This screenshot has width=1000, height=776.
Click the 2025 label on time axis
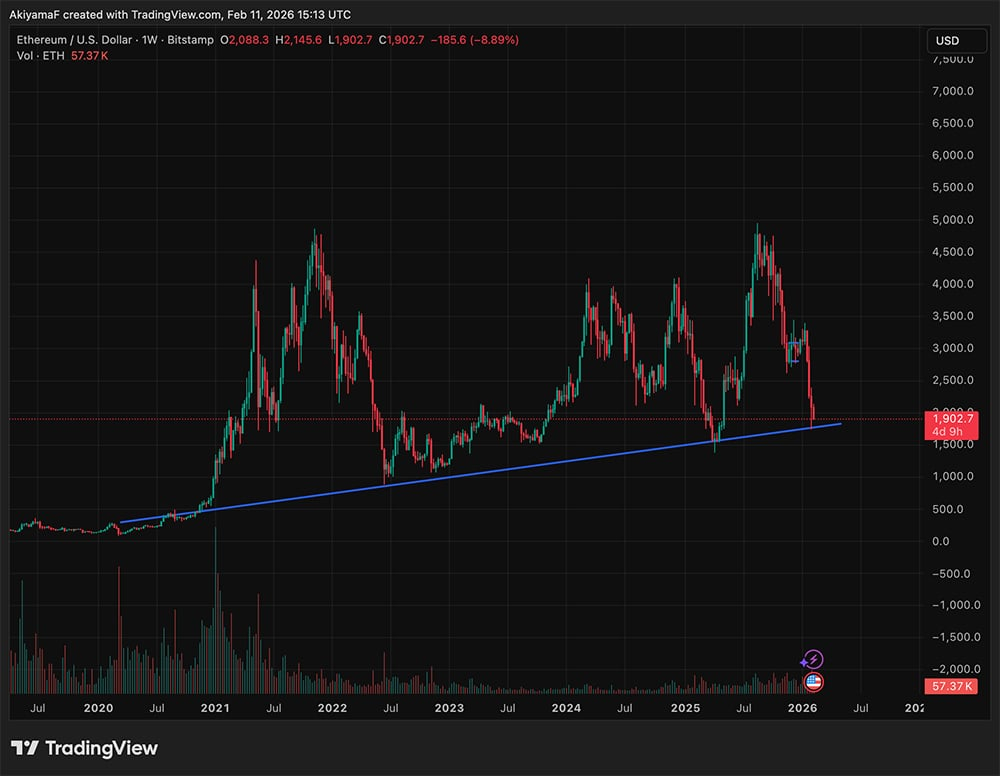(685, 708)
